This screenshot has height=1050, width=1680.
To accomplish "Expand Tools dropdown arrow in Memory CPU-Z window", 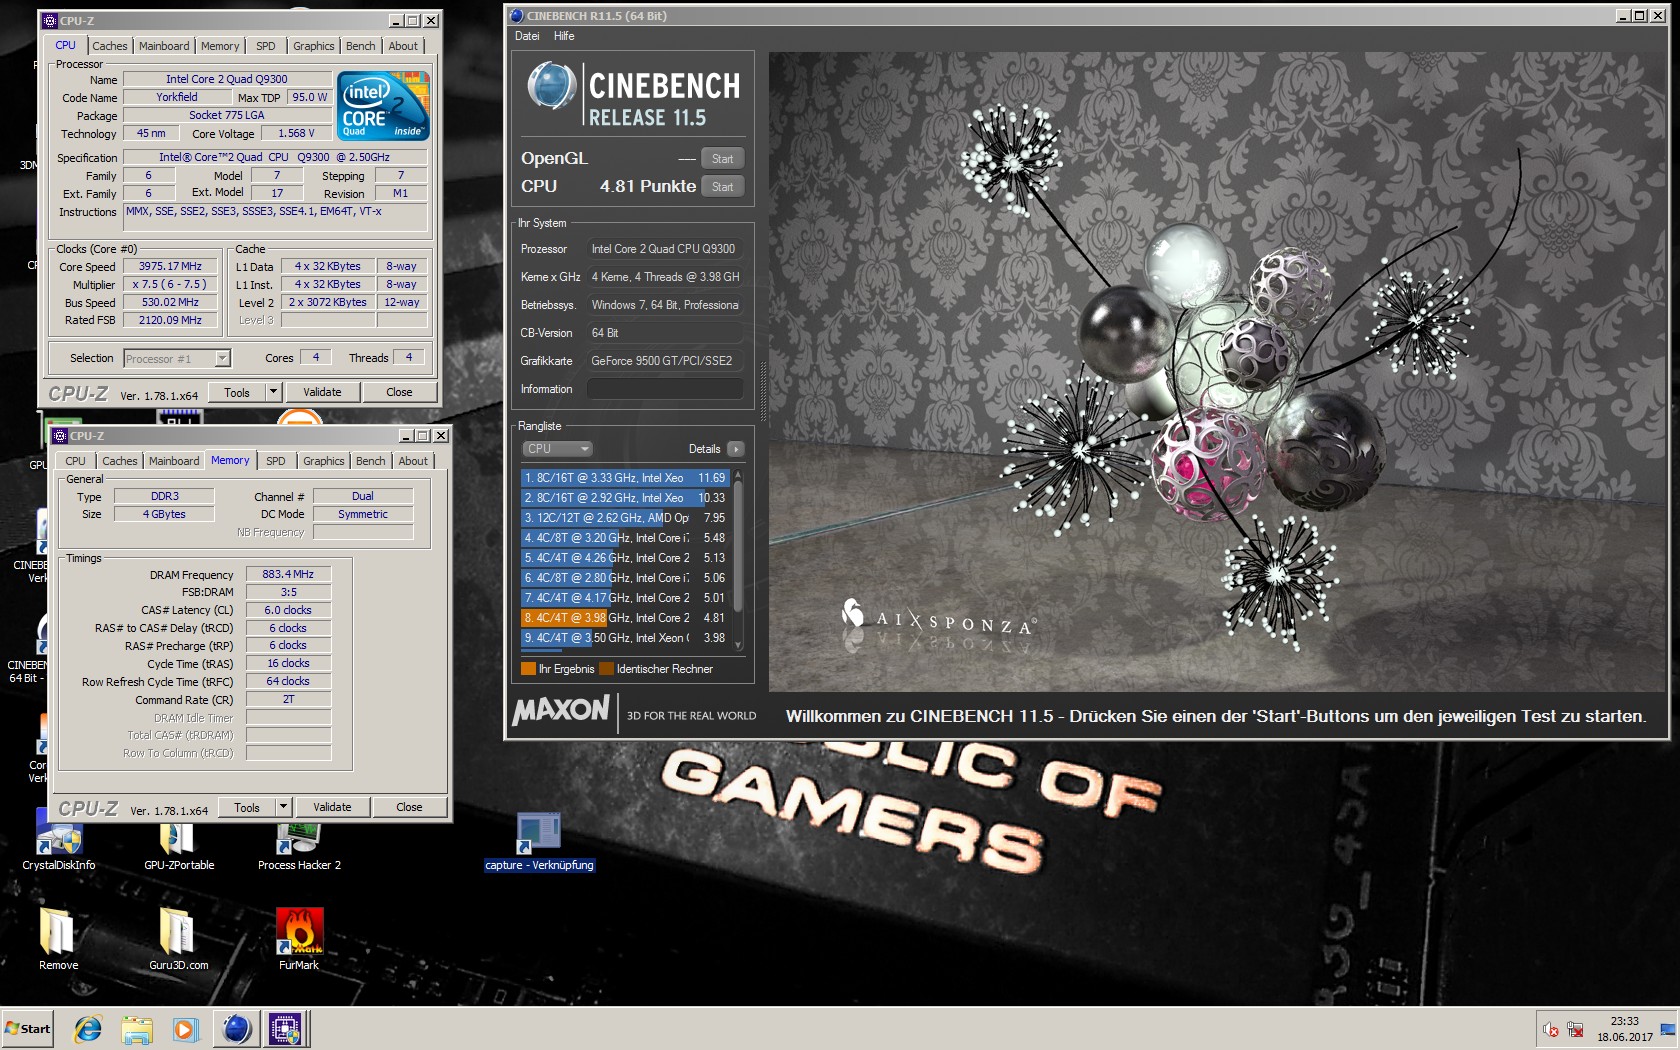I will pos(283,807).
